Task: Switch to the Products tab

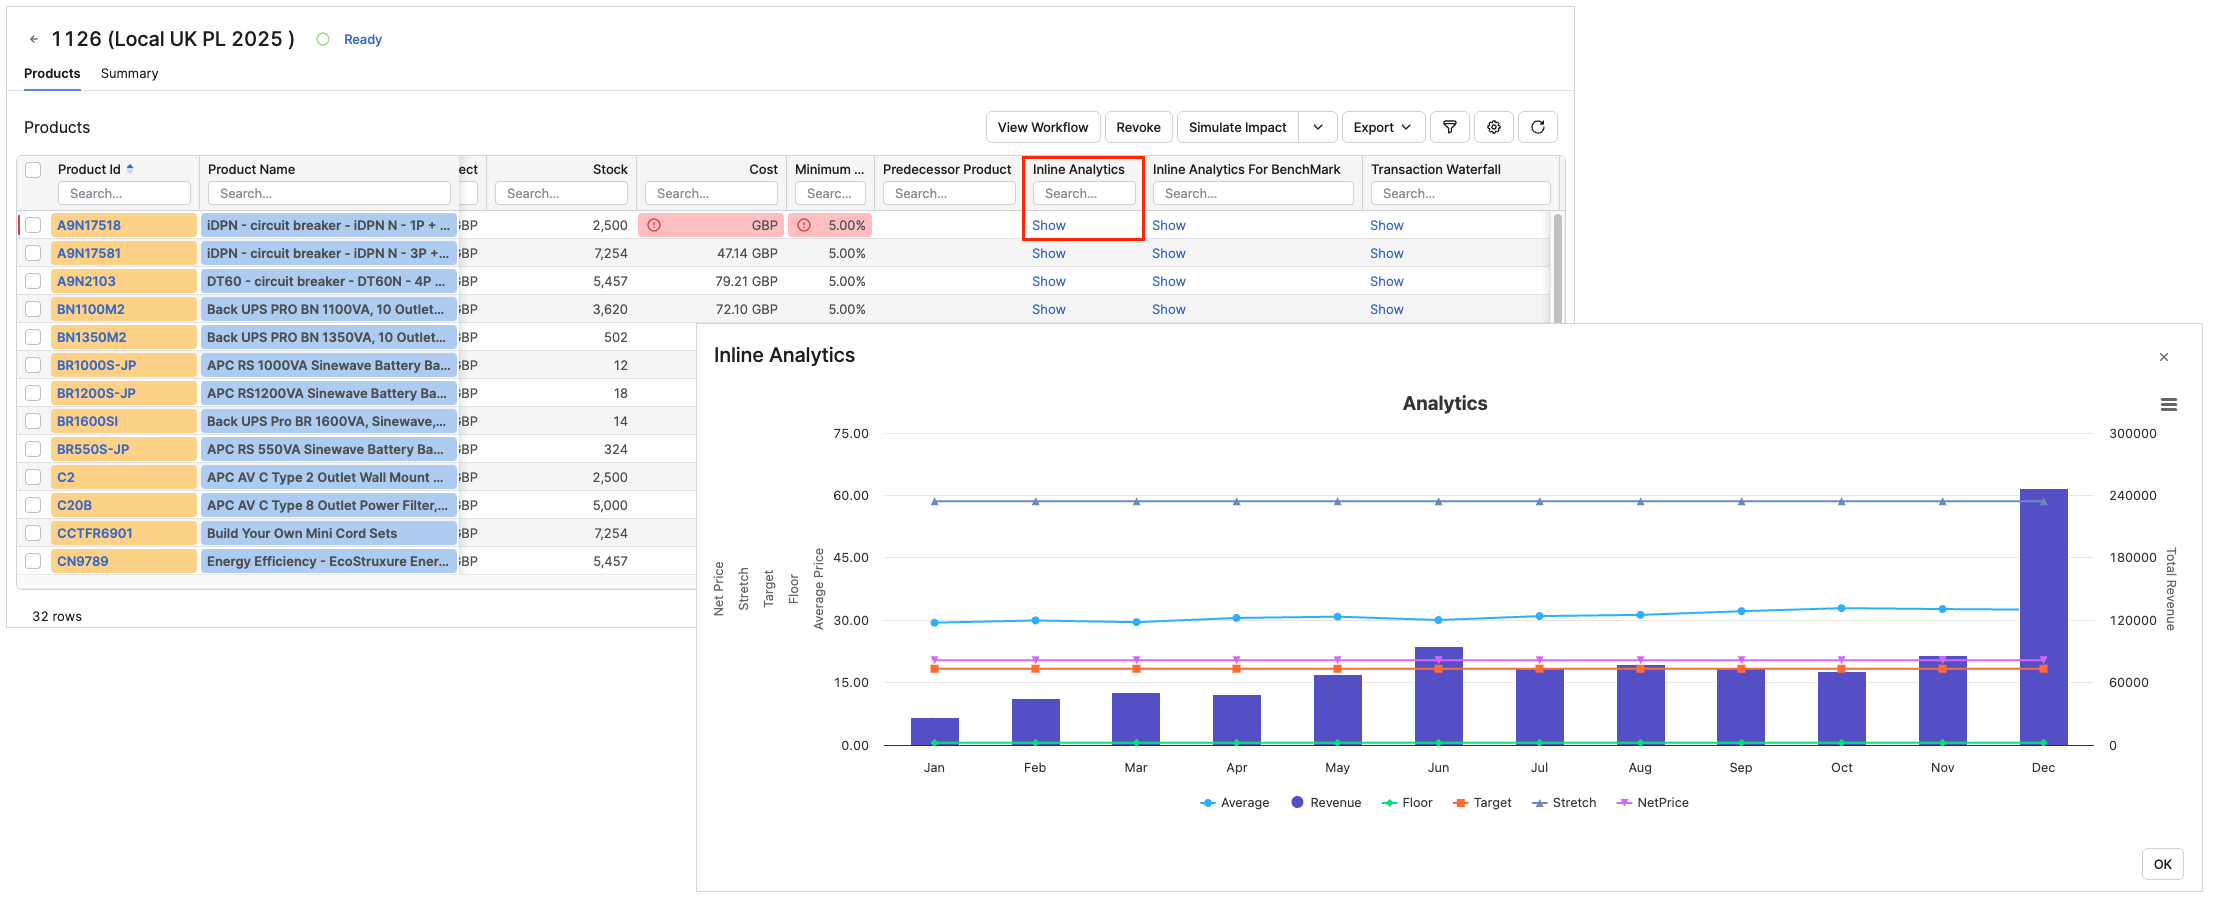Action: [52, 73]
